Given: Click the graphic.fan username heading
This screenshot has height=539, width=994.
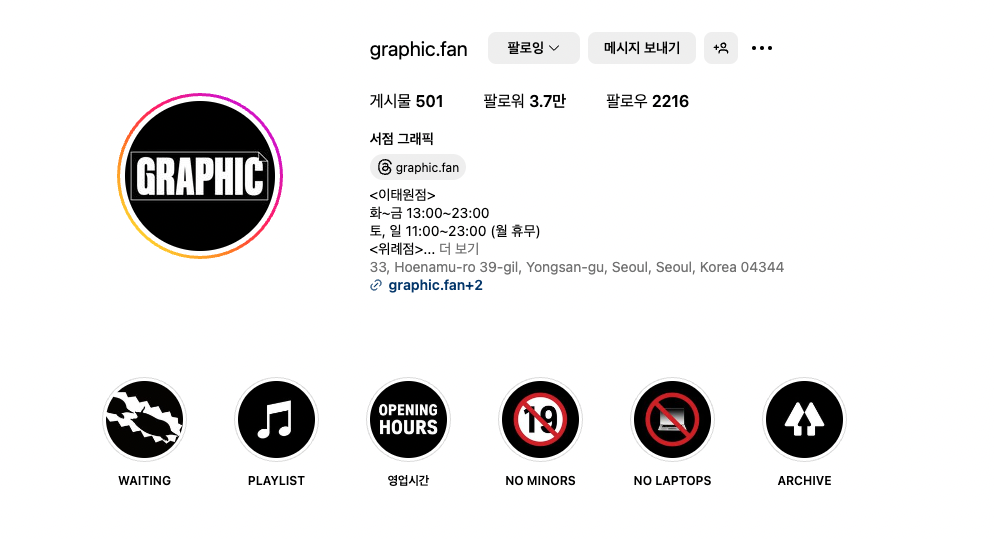Looking at the screenshot, I should 418,49.
